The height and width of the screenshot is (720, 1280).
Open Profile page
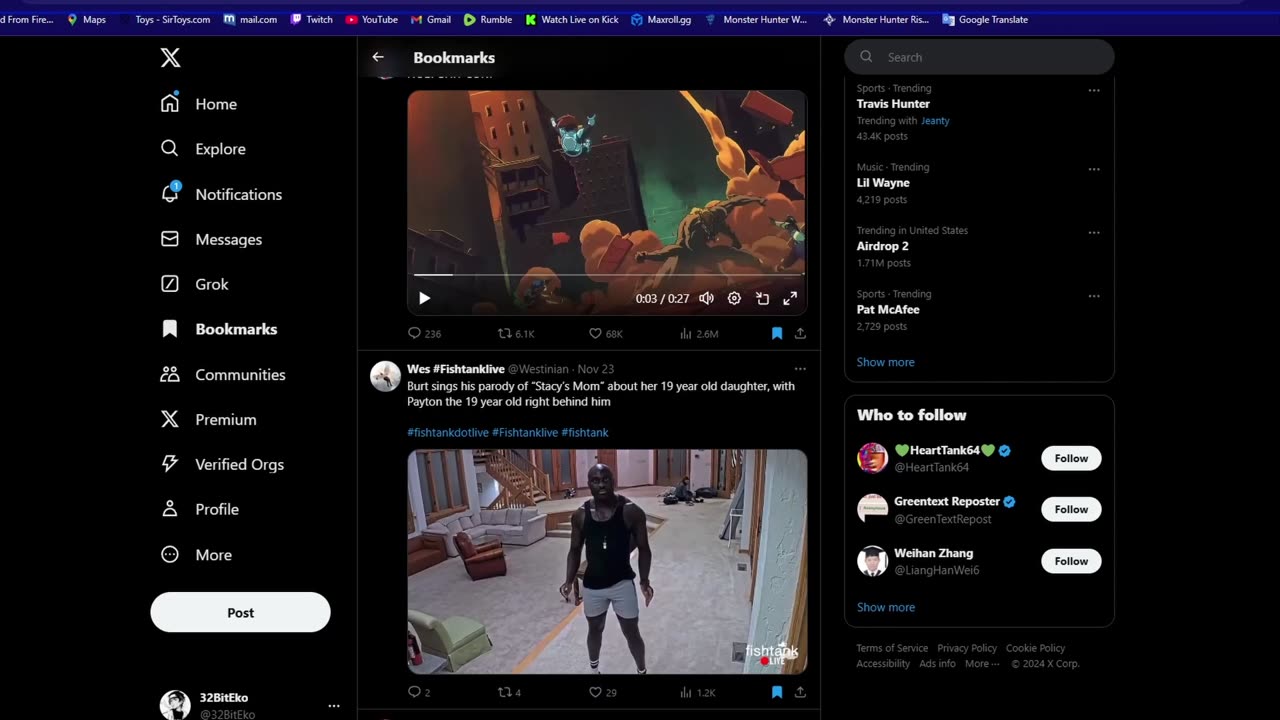coord(200,509)
